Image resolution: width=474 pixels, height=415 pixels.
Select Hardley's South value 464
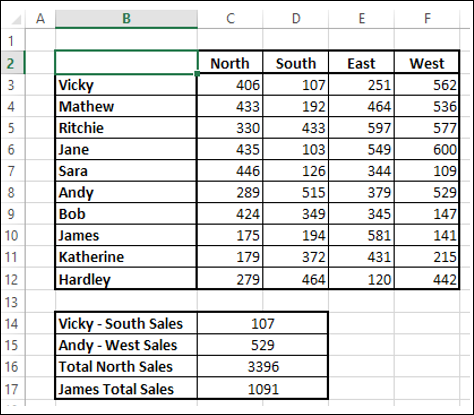point(296,279)
